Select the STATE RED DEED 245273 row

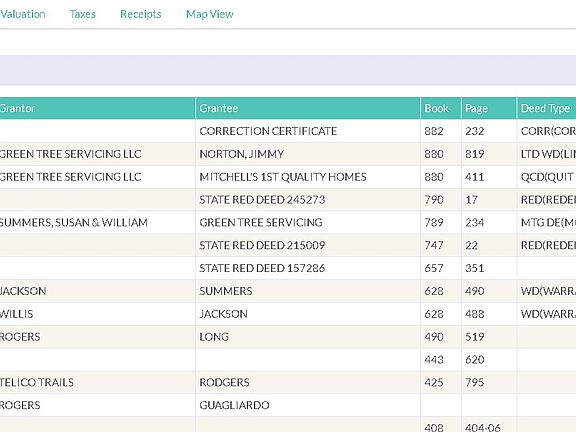pos(288,200)
